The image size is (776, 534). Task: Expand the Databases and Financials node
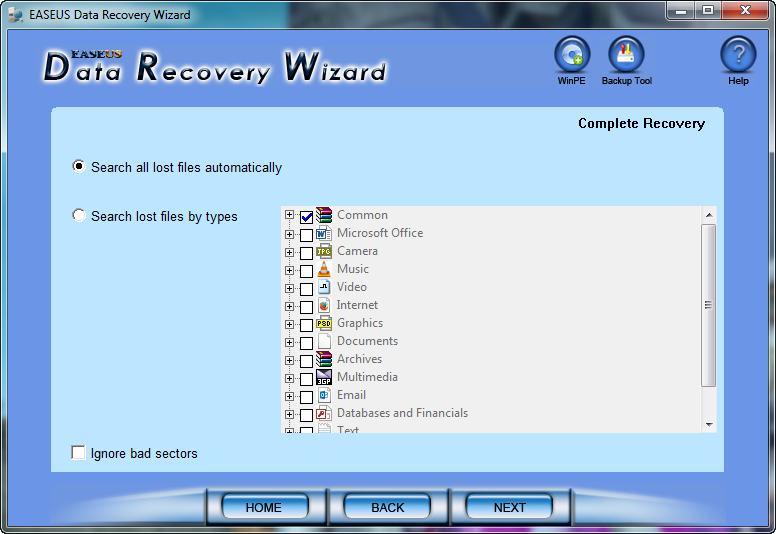coord(290,414)
